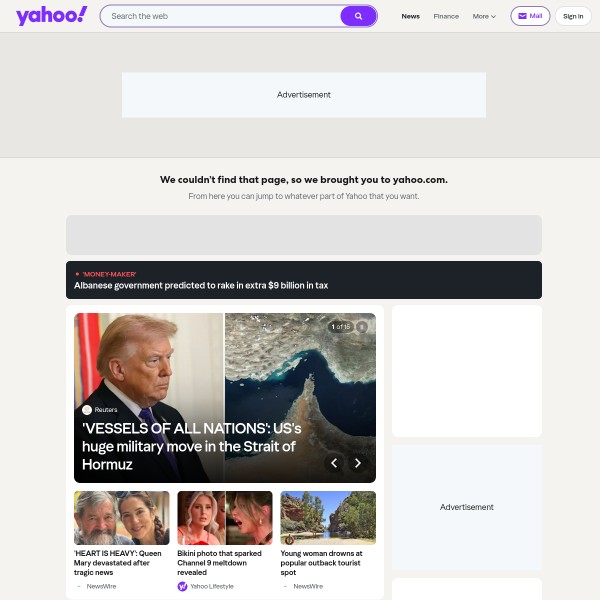Expand the More menu
This screenshot has height=600, width=600.
pos(484,16)
